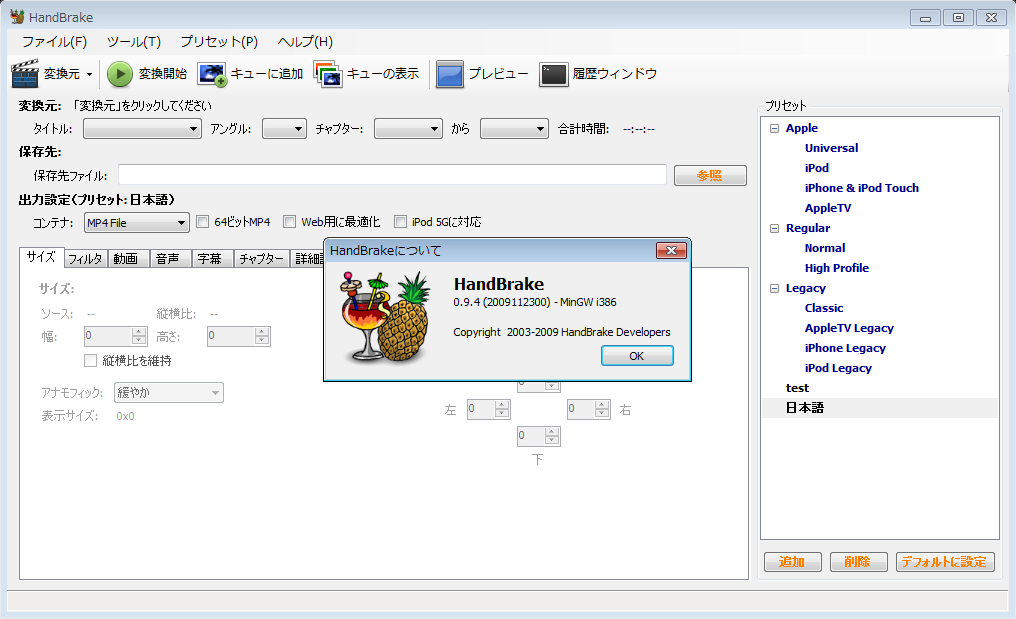Viewport: 1016px width, 619px height.
Task: Click the Legacy group label in presets
Action: click(x=805, y=288)
